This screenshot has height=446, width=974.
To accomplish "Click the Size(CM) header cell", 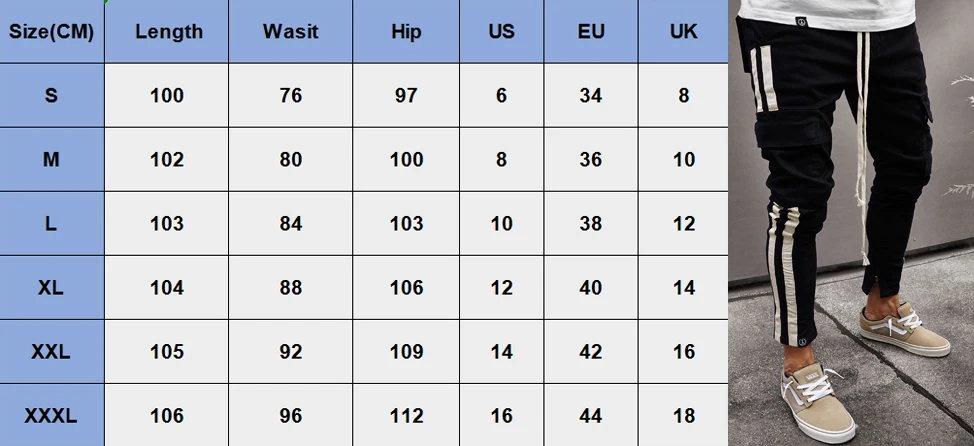I will point(52,31).
